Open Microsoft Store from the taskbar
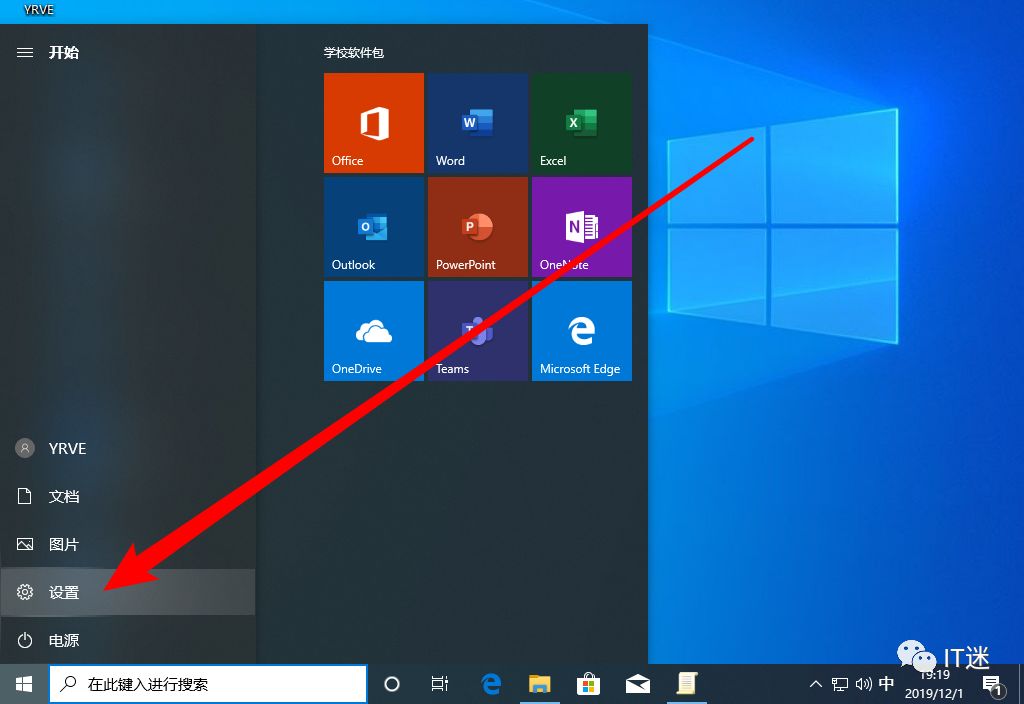The height and width of the screenshot is (704, 1024). [588, 684]
